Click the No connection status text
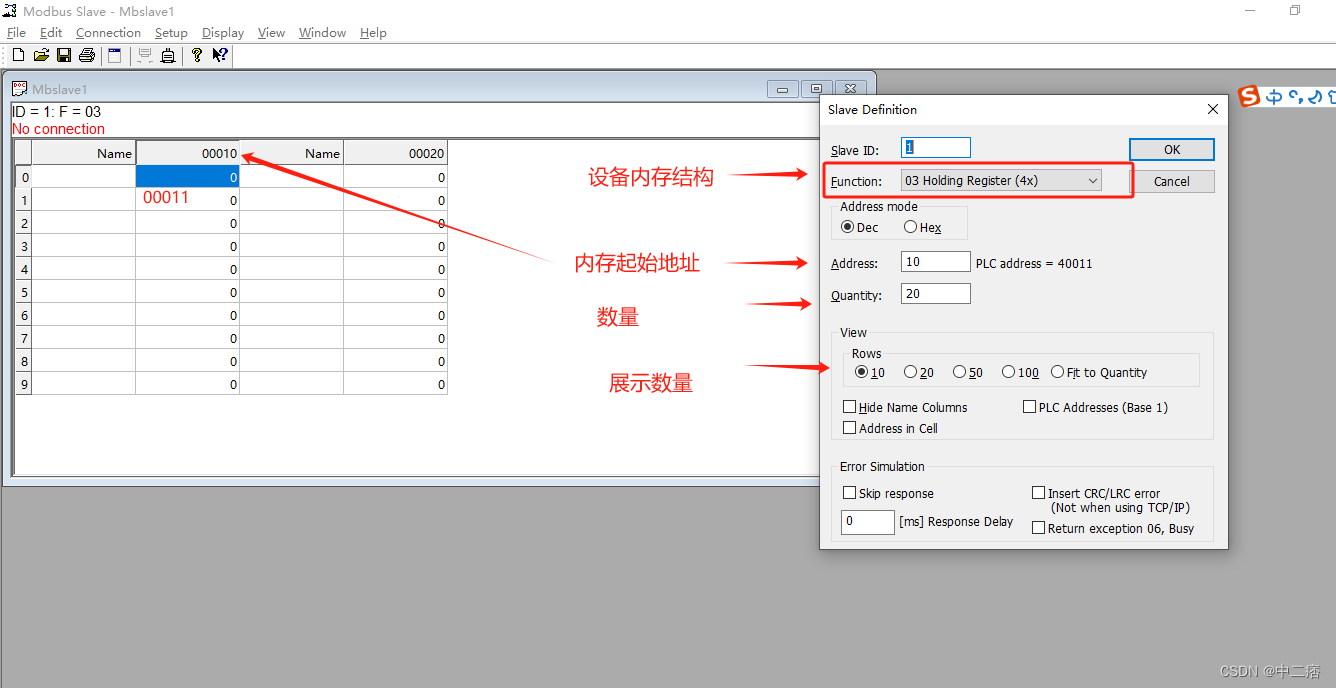The height and width of the screenshot is (688, 1336). tap(58, 129)
